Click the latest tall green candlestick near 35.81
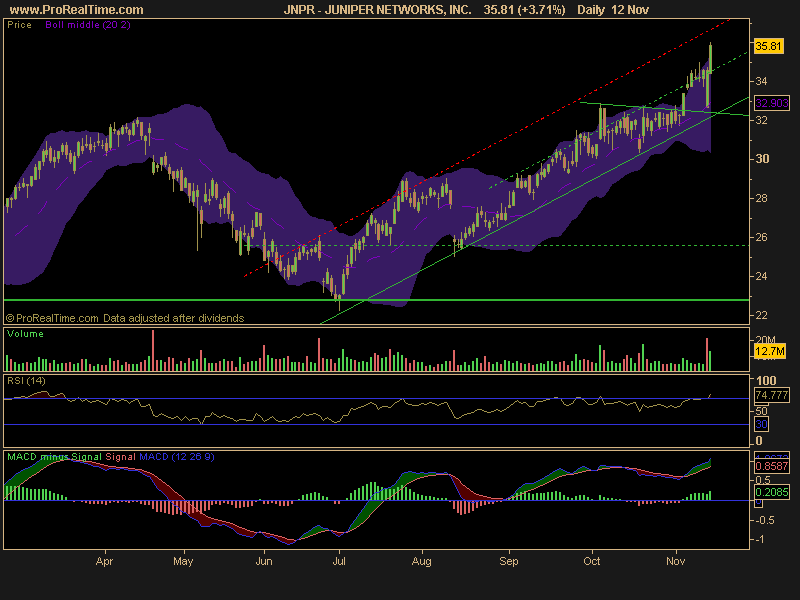Image resolution: width=800 pixels, height=600 pixels. pyautogui.click(x=710, y=59)
